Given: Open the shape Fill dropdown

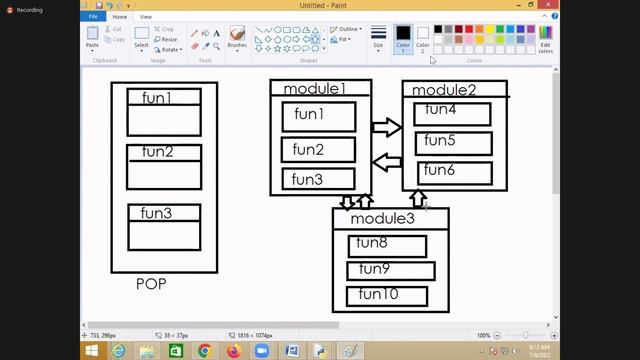Looking at the screenshot, I should pyautogui.click(x=340, y=40).
